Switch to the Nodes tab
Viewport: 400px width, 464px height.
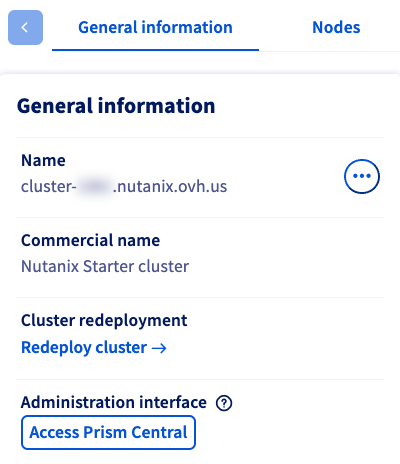click(336, 27)
